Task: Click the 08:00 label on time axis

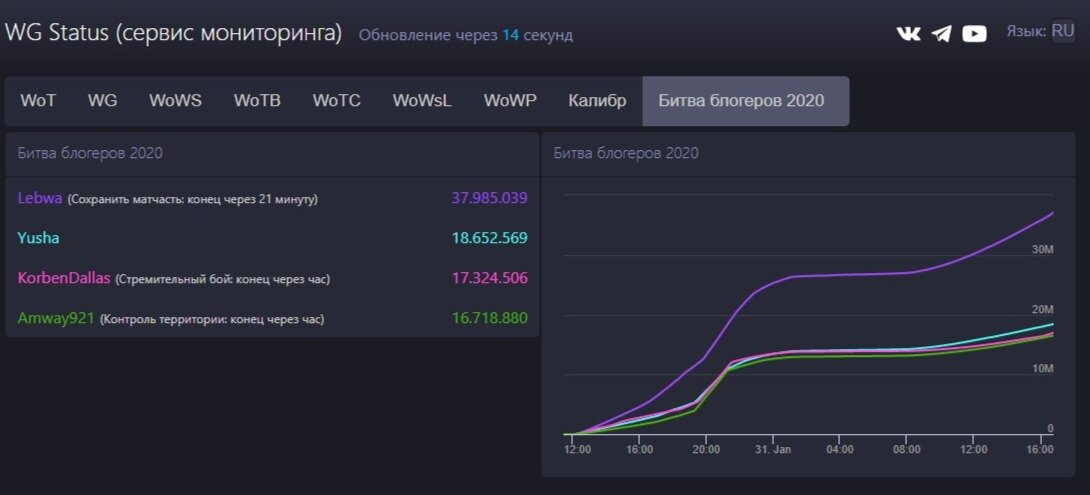Action: click(x=906, y=450)
